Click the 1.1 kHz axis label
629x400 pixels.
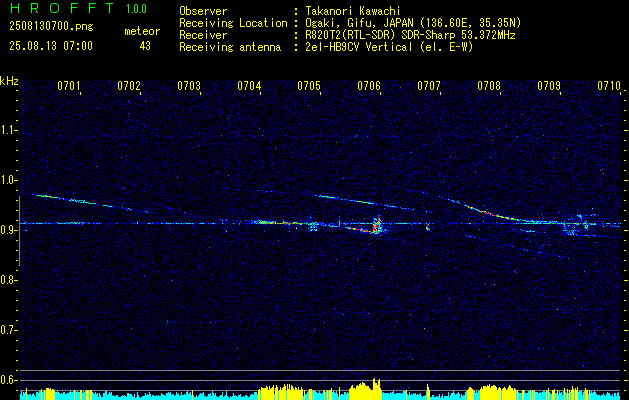click(8, 130)
